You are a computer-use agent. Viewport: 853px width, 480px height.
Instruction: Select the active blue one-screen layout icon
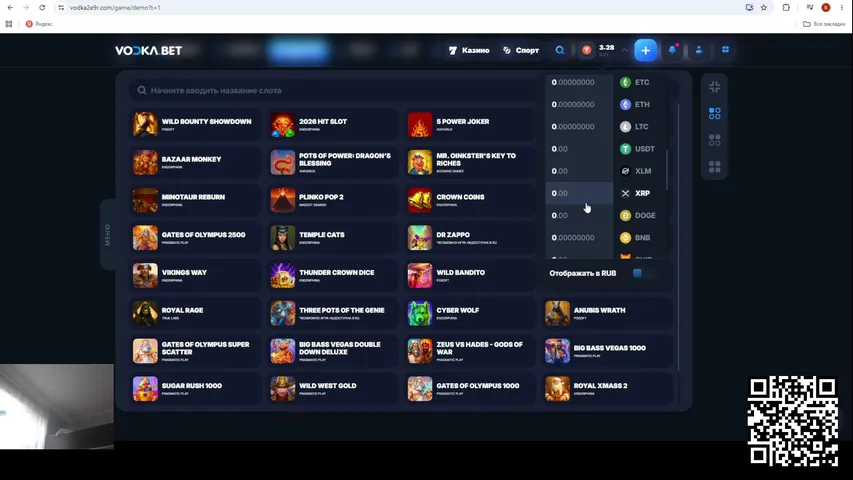tap(714, 113)
